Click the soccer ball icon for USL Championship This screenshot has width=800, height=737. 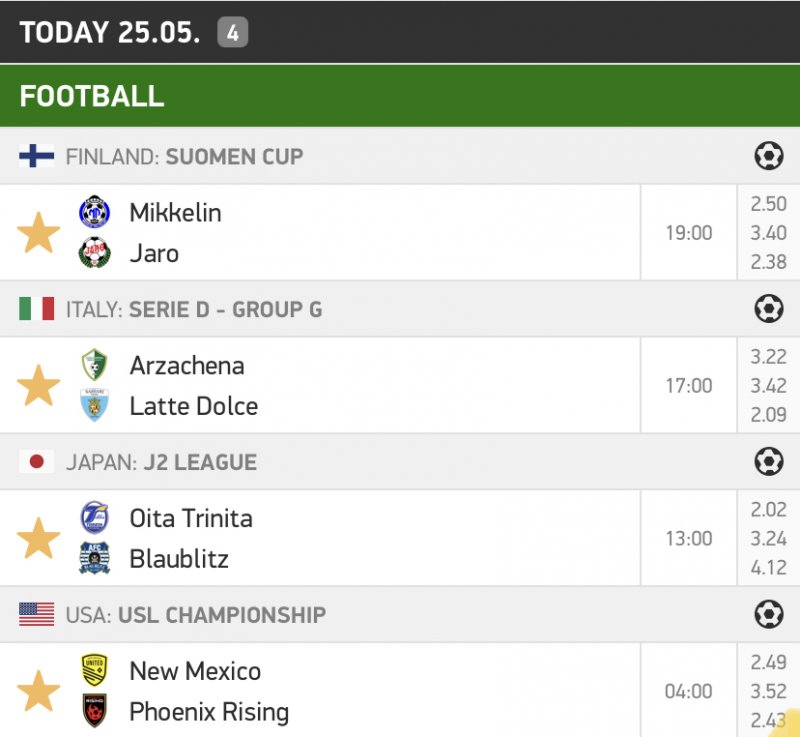[x=768, y=614]
